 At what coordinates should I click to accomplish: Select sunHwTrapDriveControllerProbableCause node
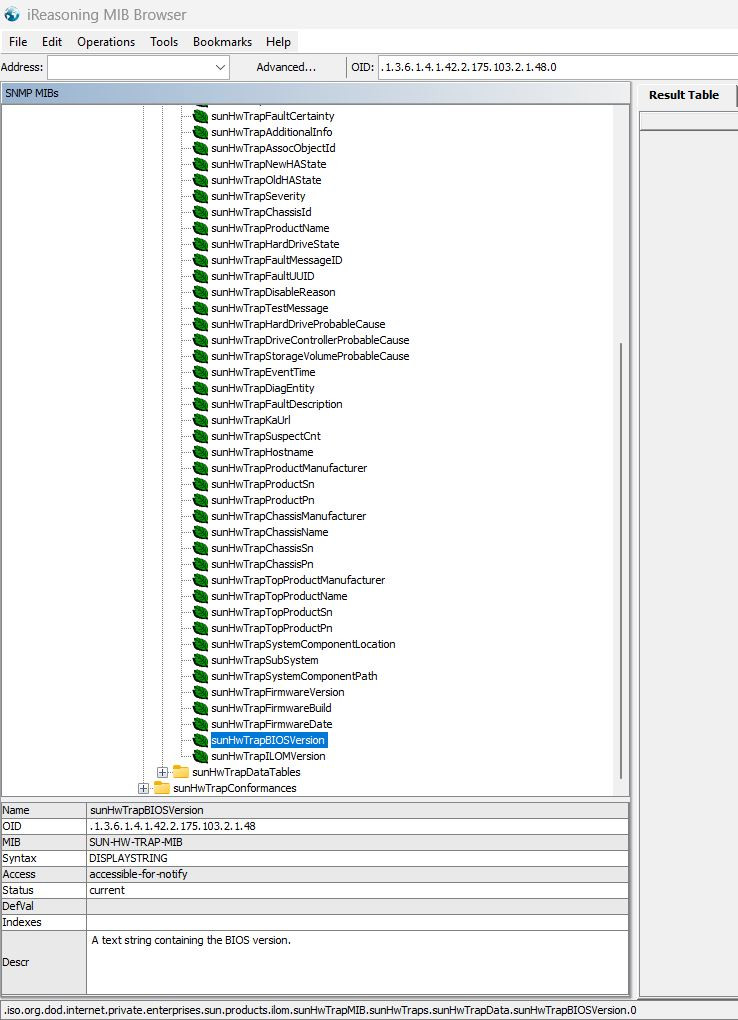[x=310, y=340]
